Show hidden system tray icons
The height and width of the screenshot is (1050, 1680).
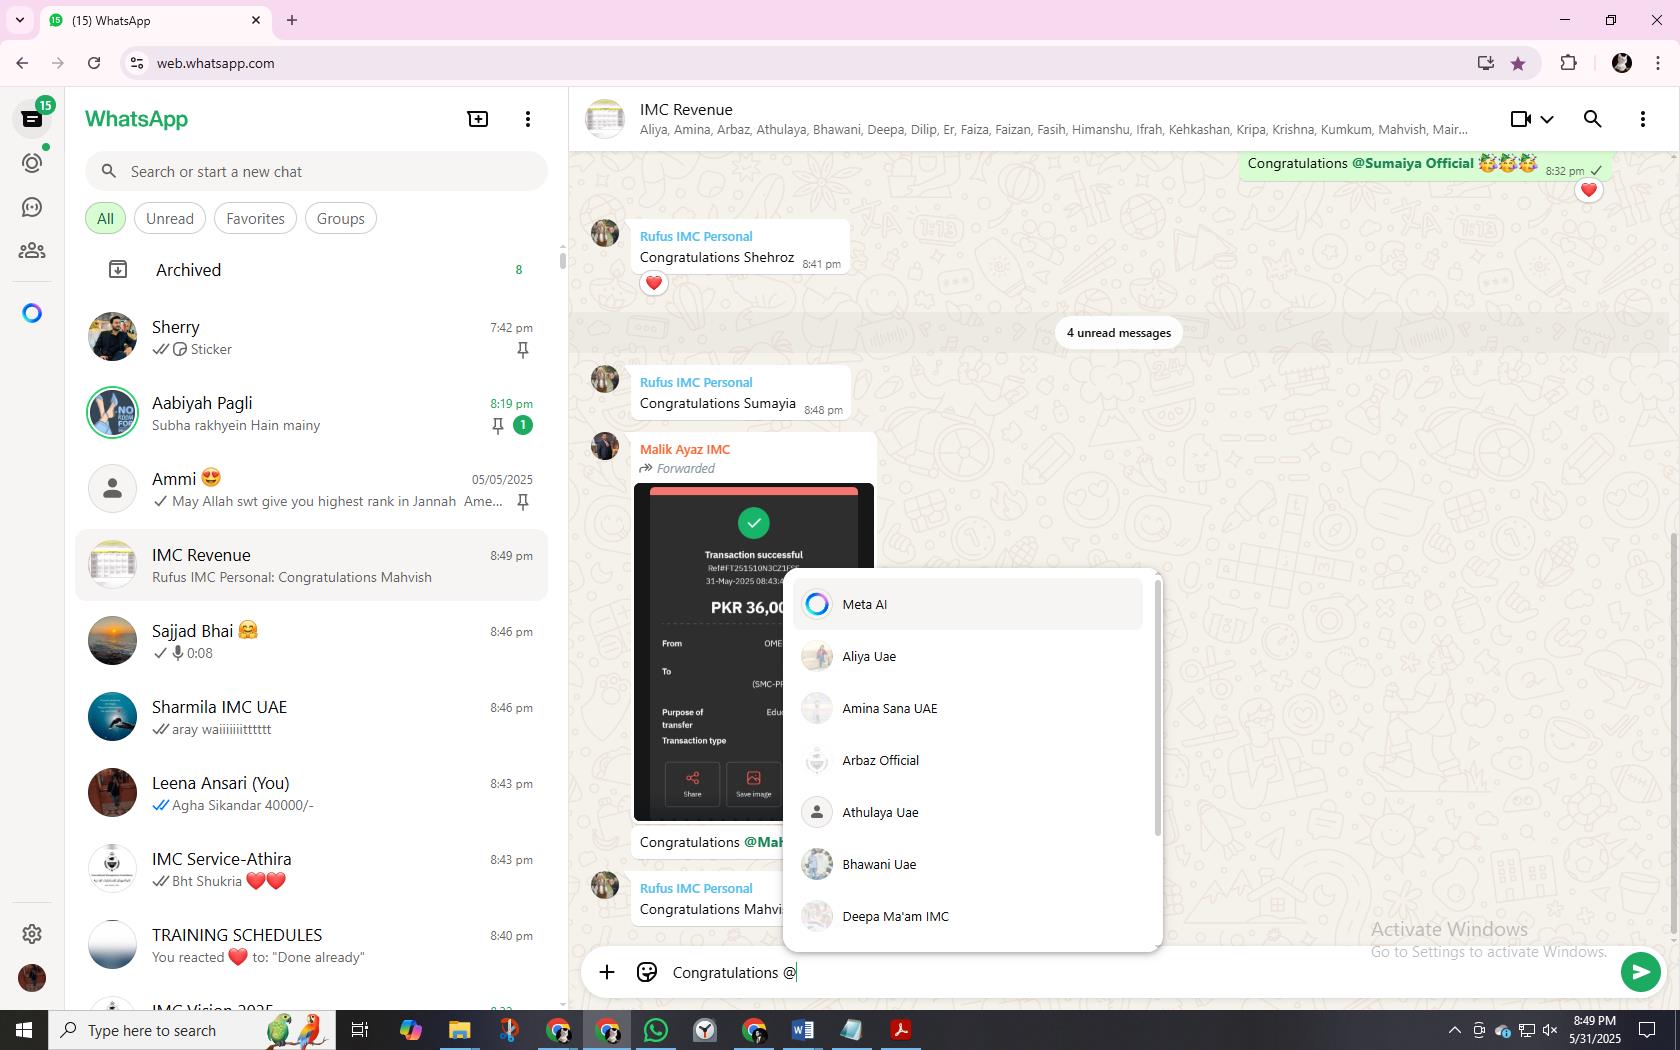pos(1454,1030)
